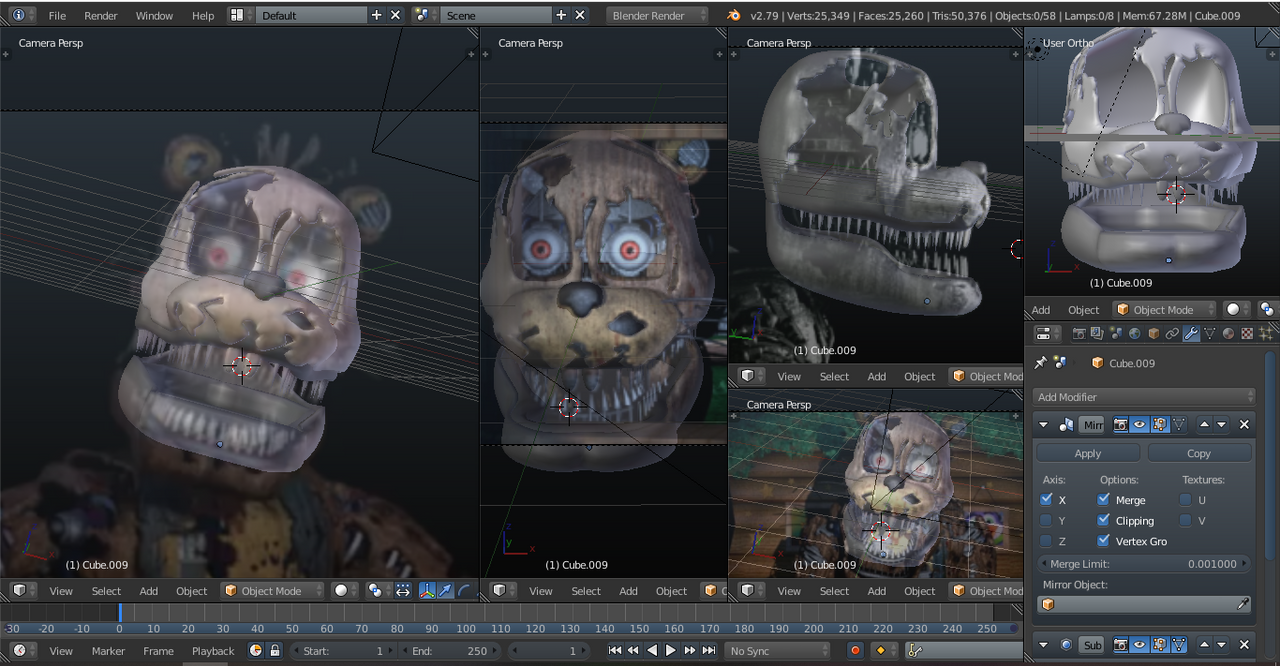Viewport: 1280px width, 666px height.
Task: Open the File menu
Action: coord(57,16)
